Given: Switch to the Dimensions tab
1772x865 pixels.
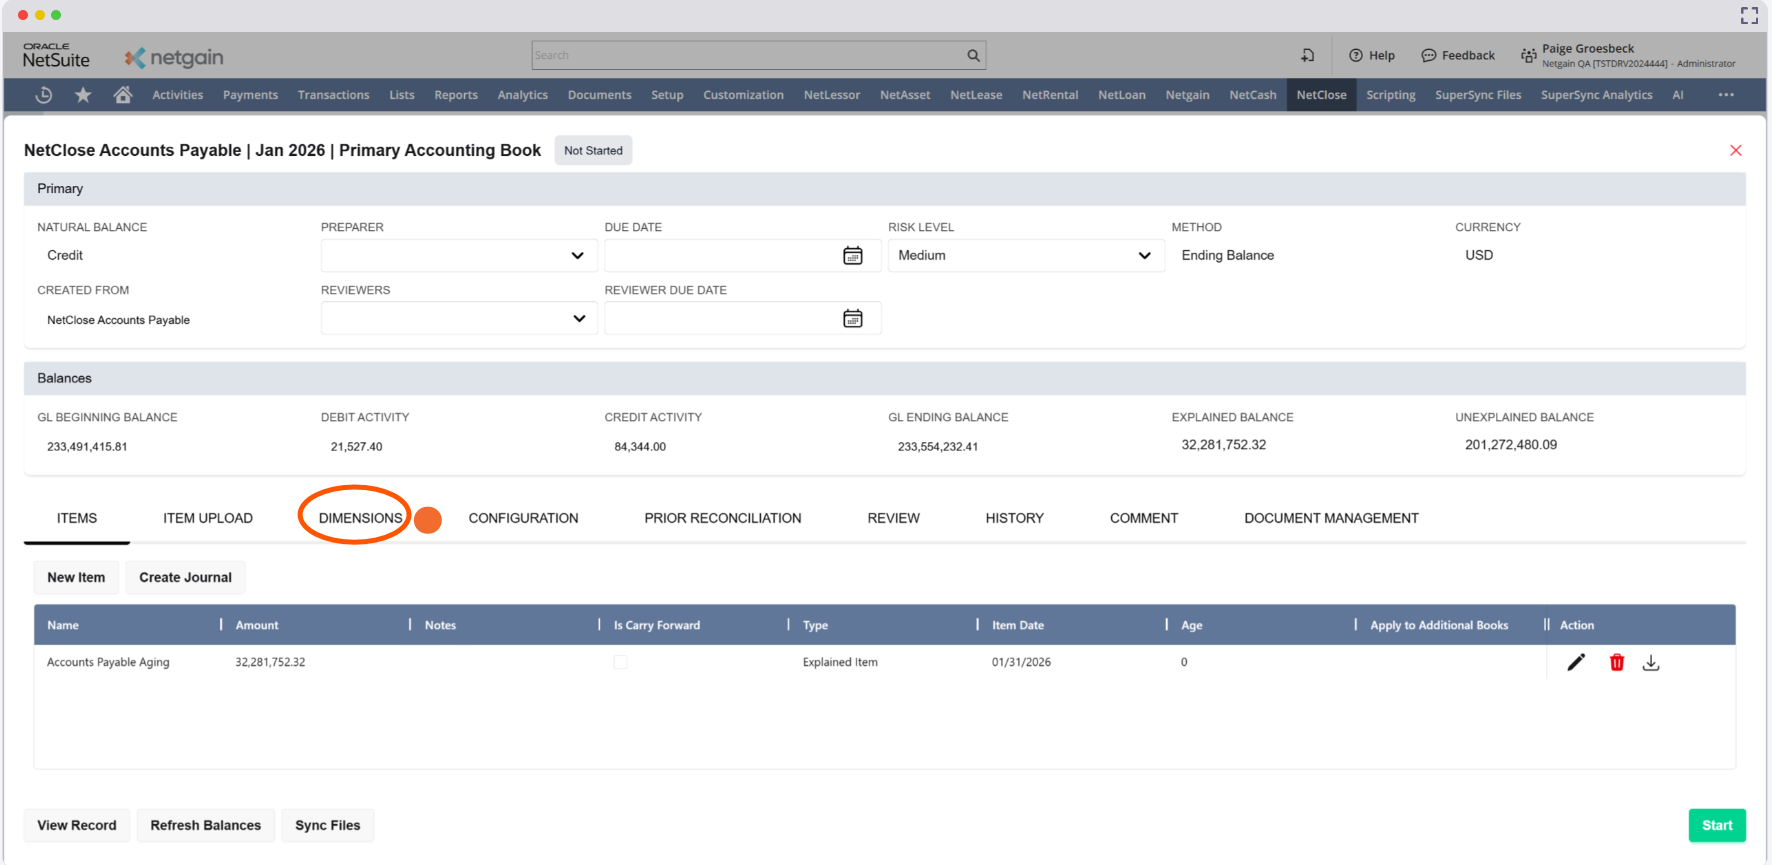Looking at the screenshot, I should click(360, 518).
